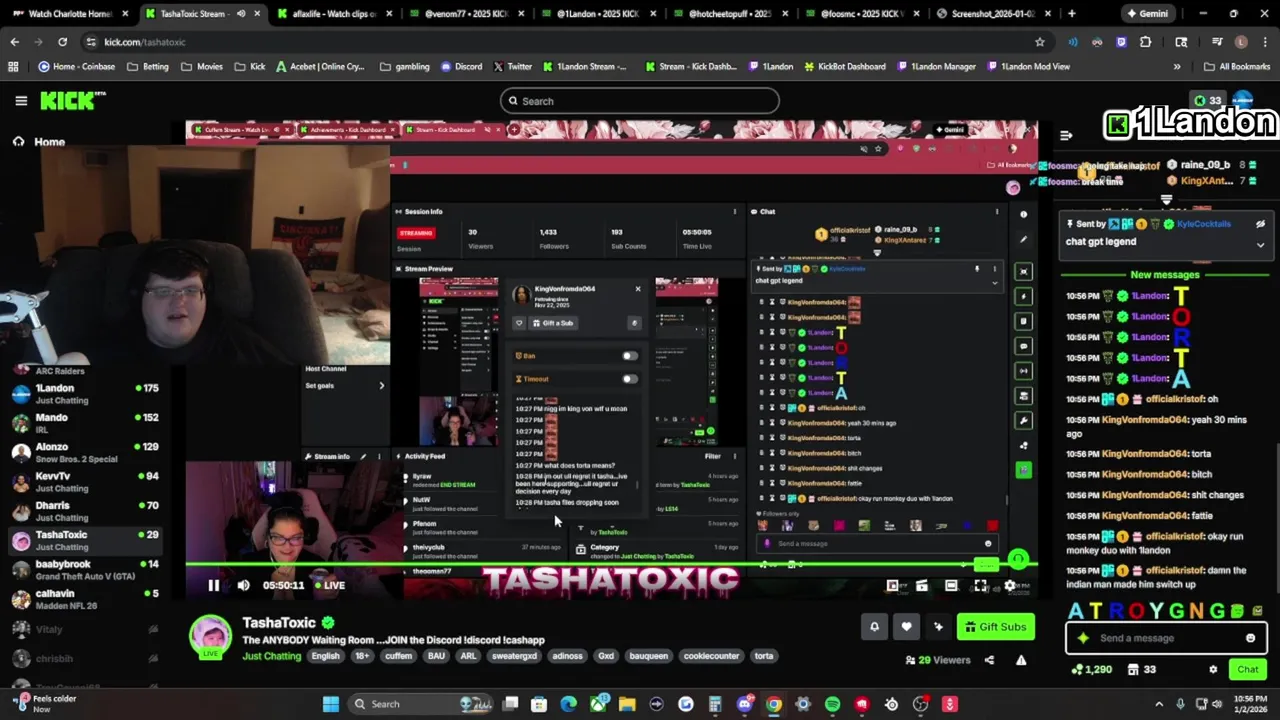Open Spotify from the taskbar

click(832, 704)
